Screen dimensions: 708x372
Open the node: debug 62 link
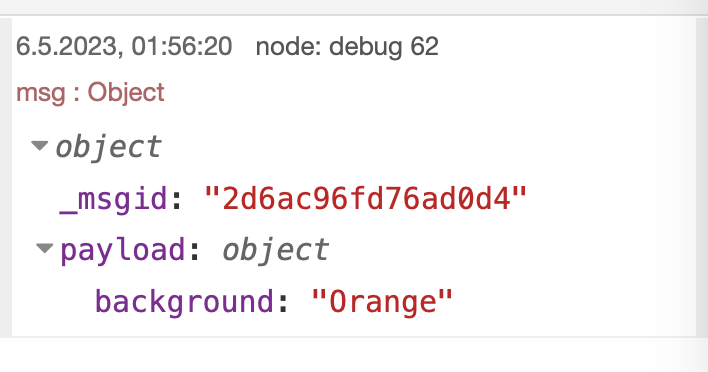(x=347, y=46)
